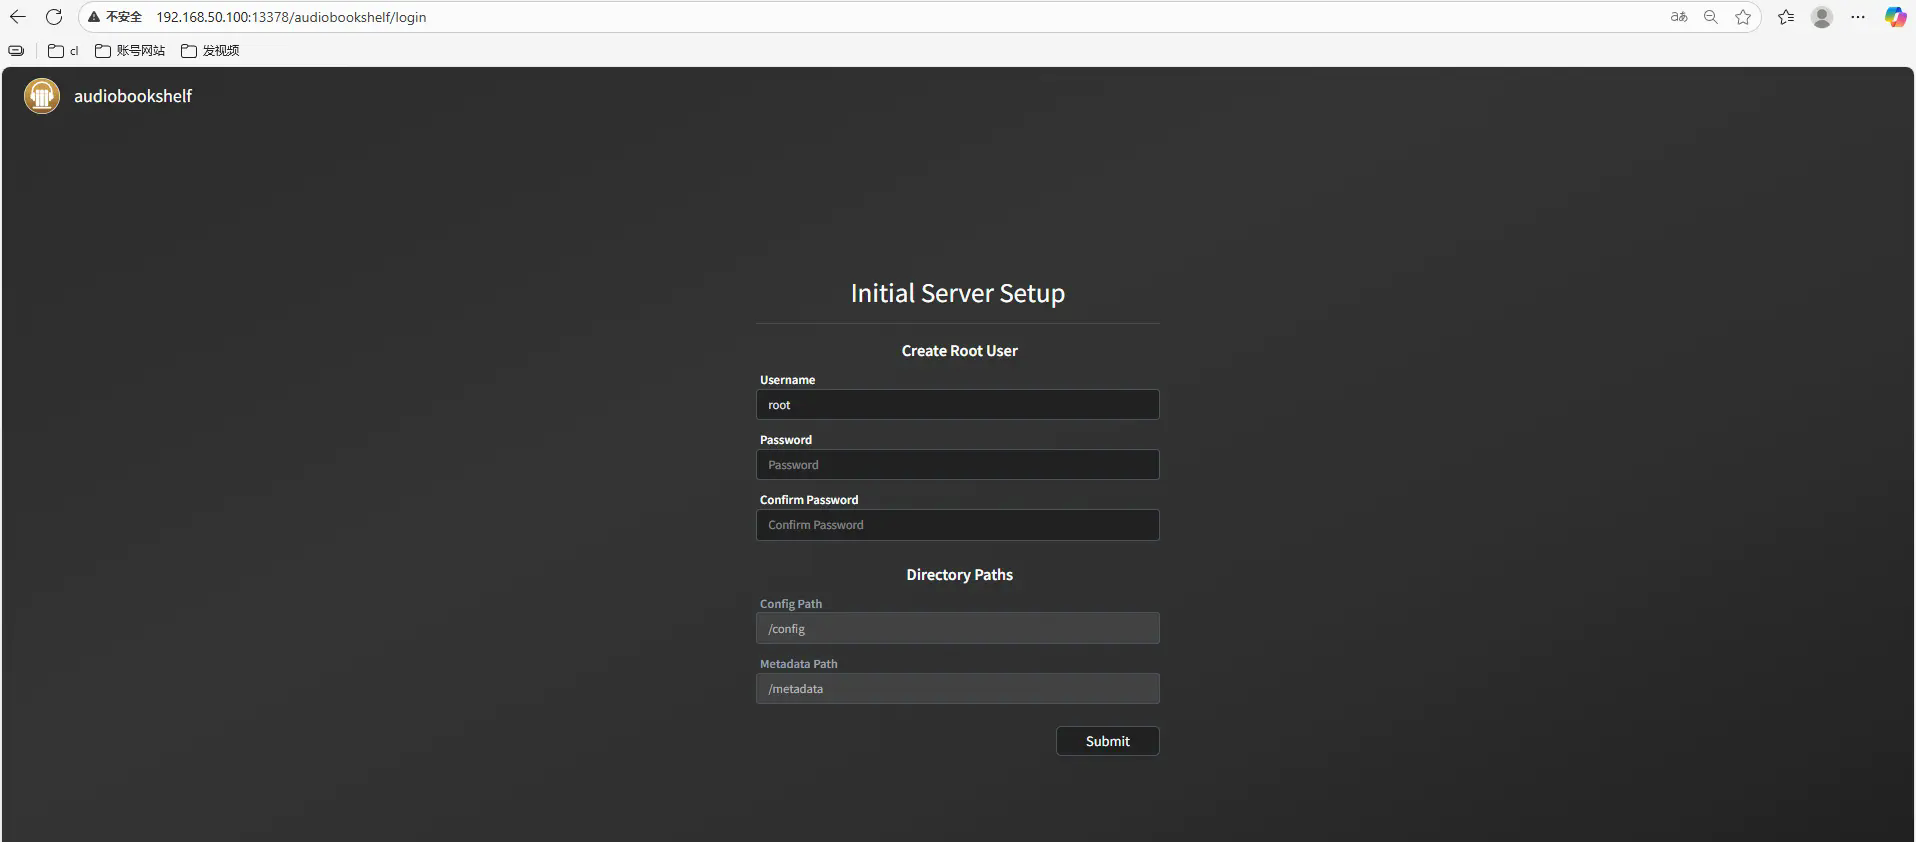Click the browser address bar URL

tap(291, 17)
